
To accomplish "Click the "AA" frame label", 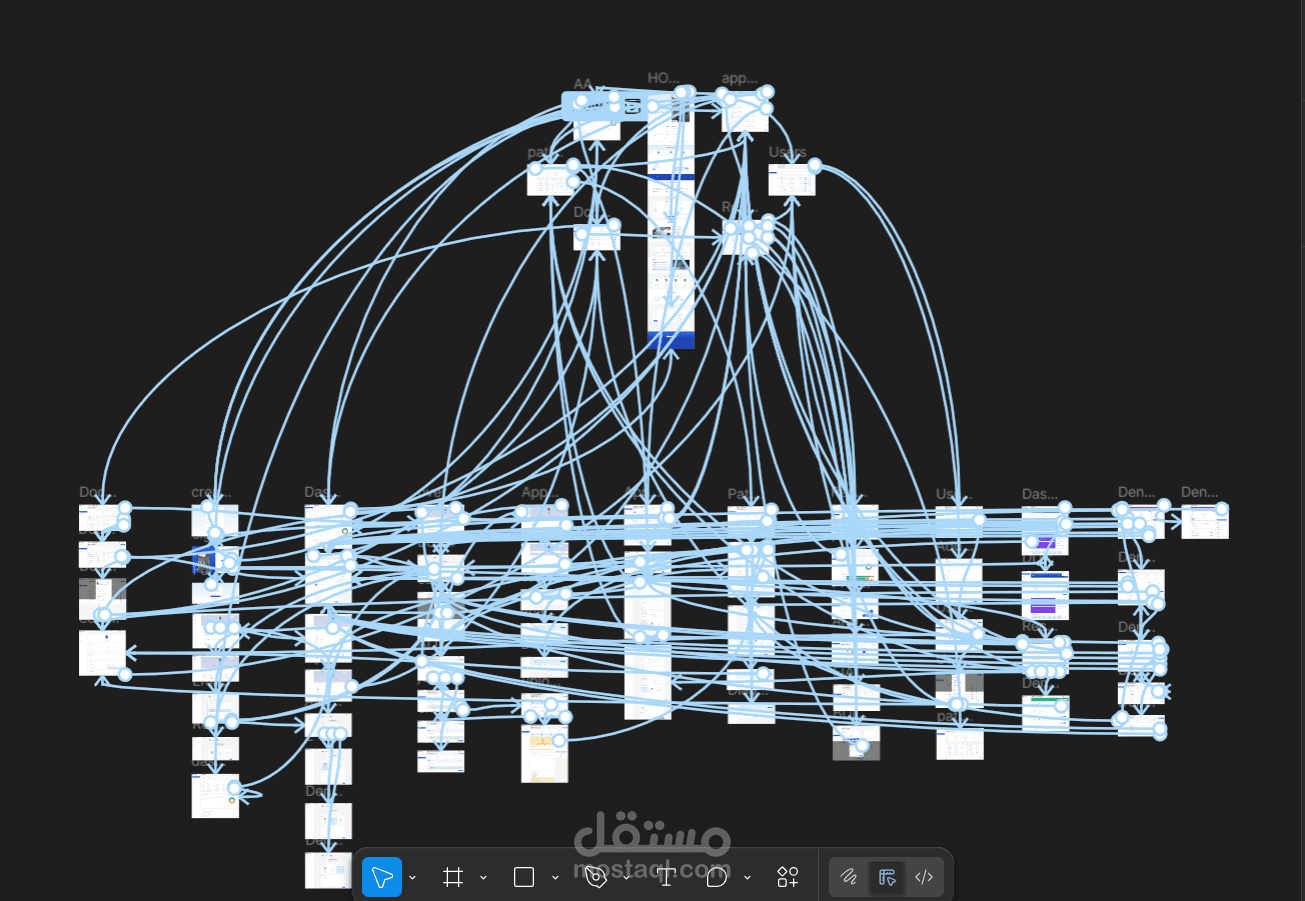I will tap(584, 84).
